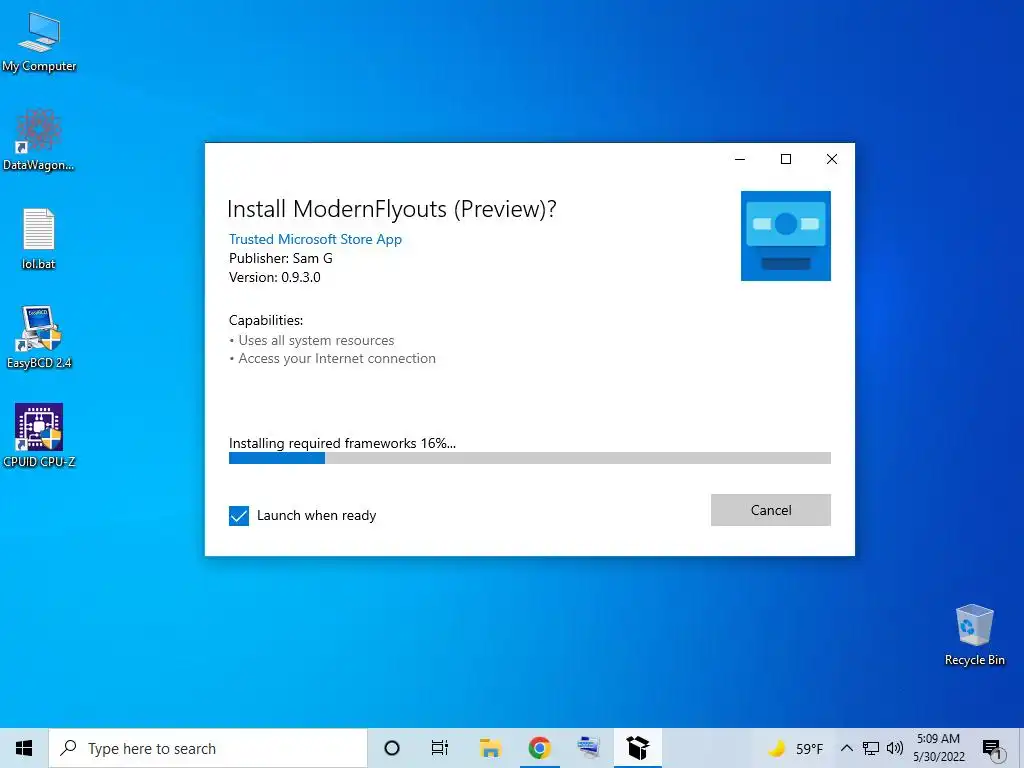Show hidden system tray icons
1024x768 pixels.
(x=846, y=748)
